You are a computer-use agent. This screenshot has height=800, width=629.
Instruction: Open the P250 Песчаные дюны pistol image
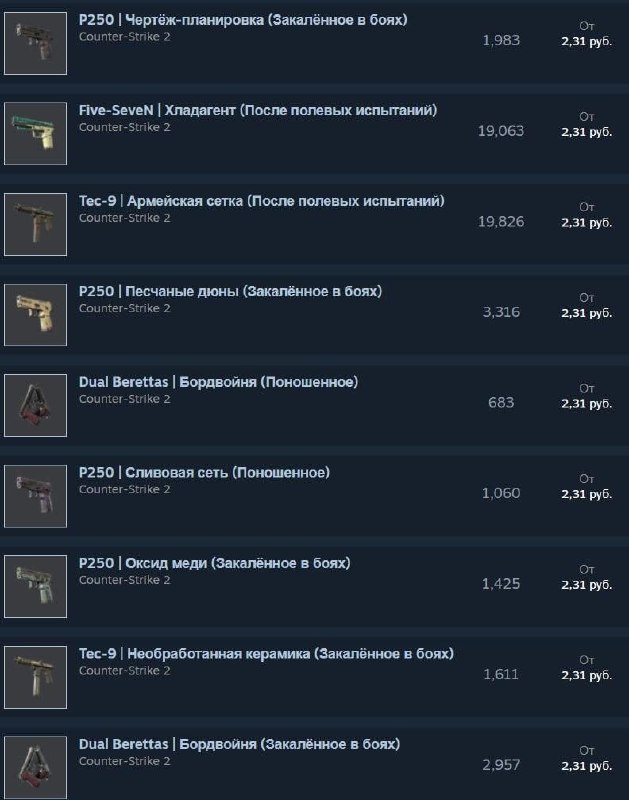click(35, 315)
